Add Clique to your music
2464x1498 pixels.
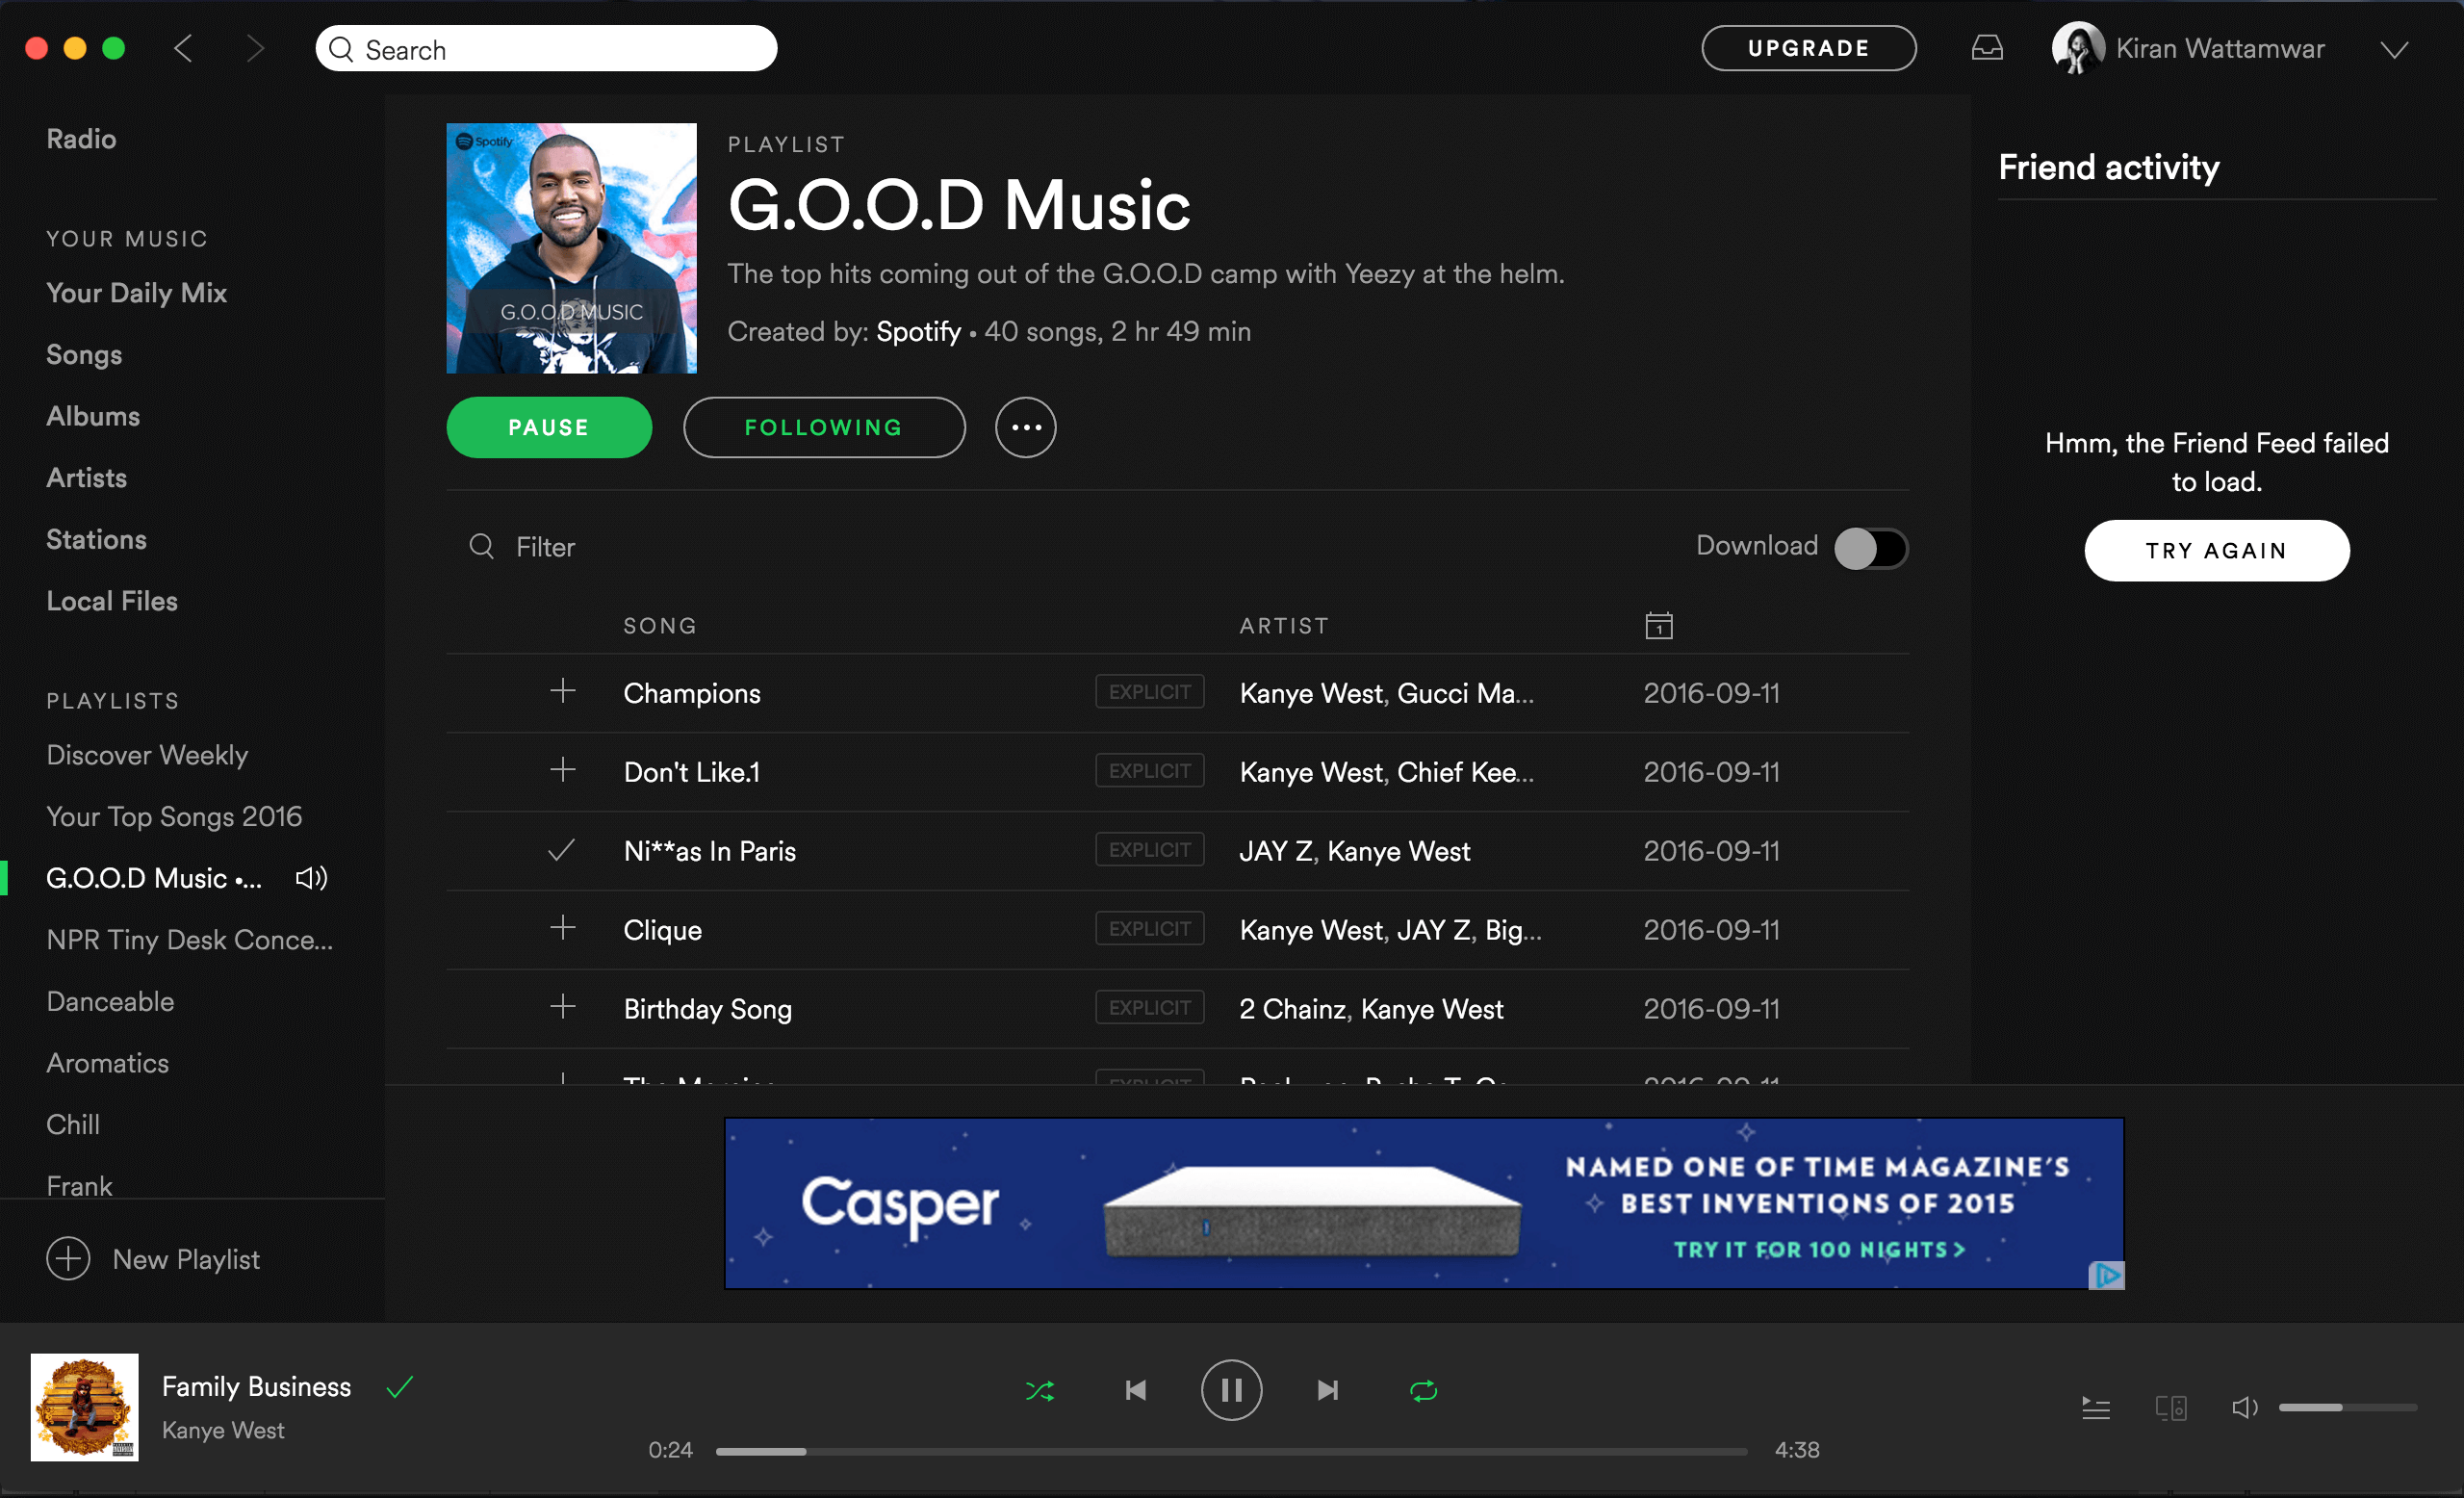coord(563,928)
